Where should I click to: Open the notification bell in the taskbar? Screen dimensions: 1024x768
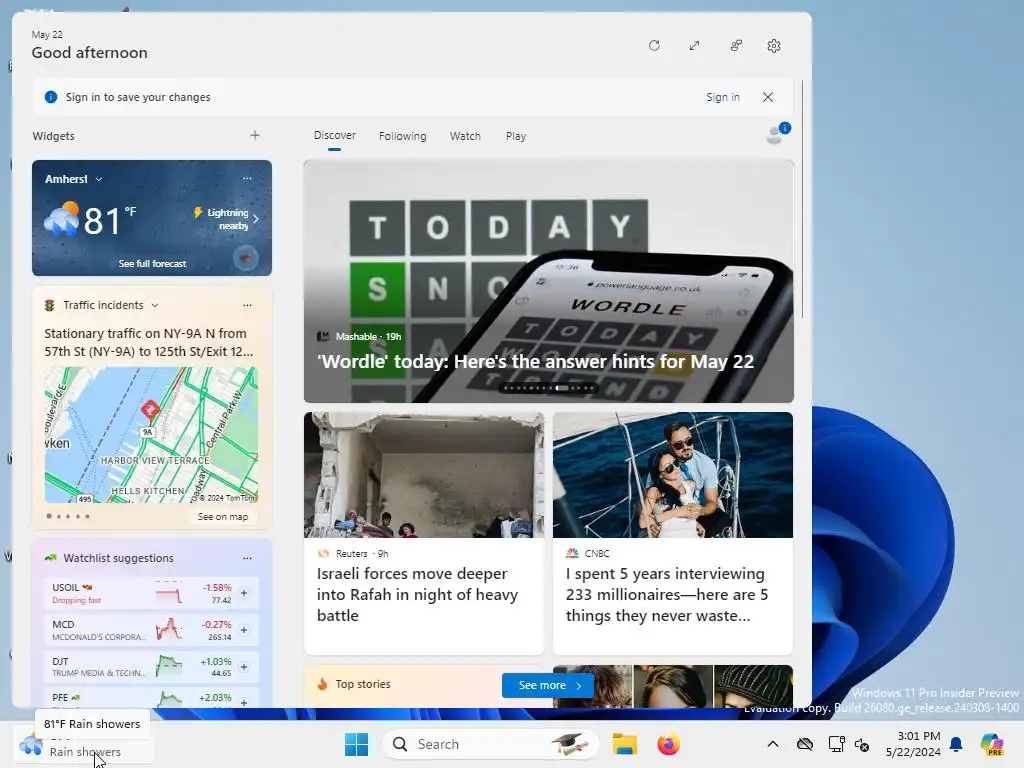(956, 744)
